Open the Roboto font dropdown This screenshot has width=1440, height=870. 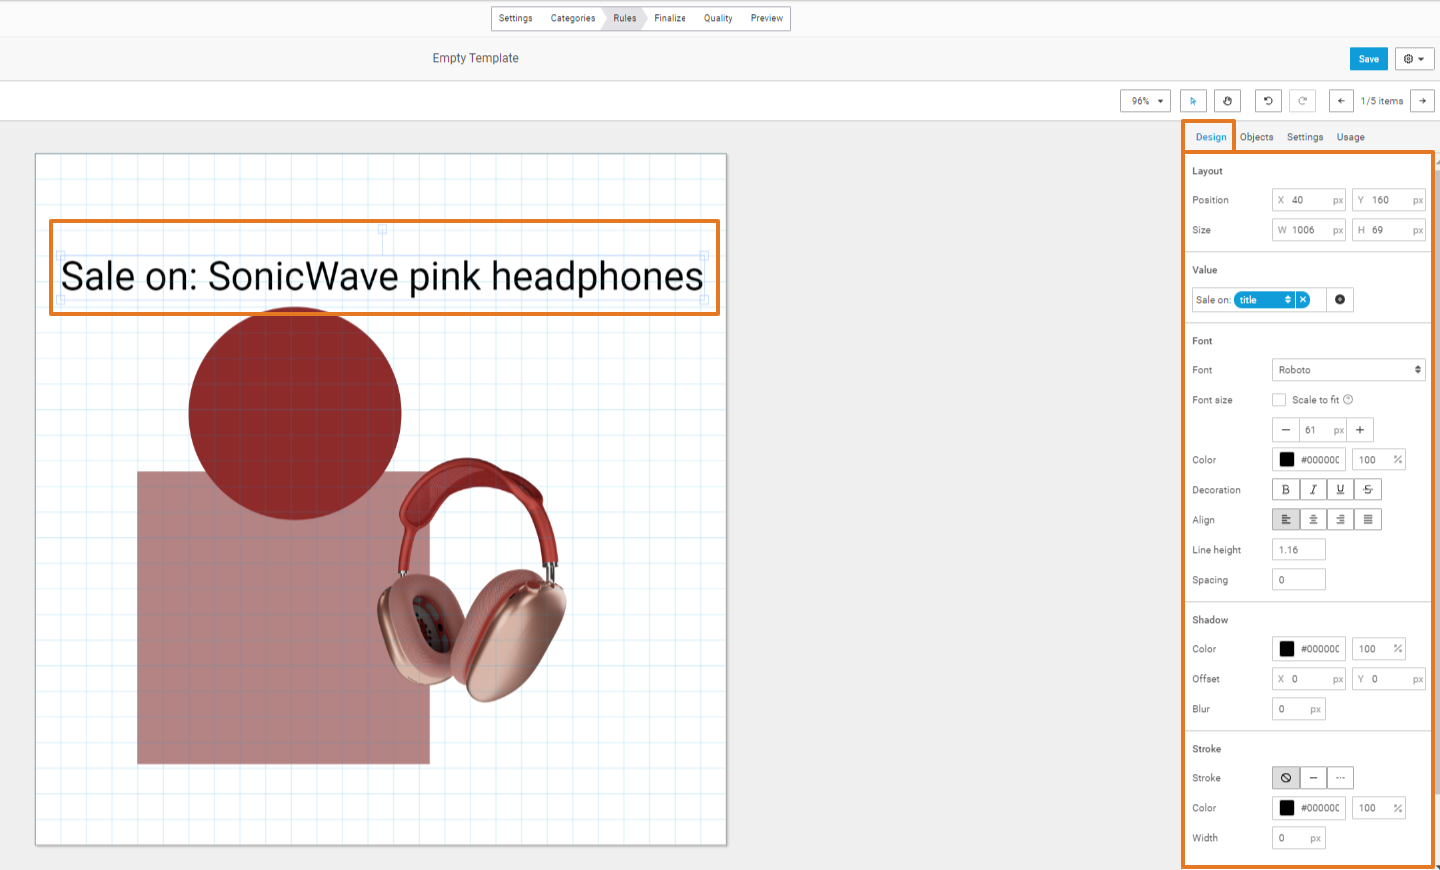[1348, 370]
